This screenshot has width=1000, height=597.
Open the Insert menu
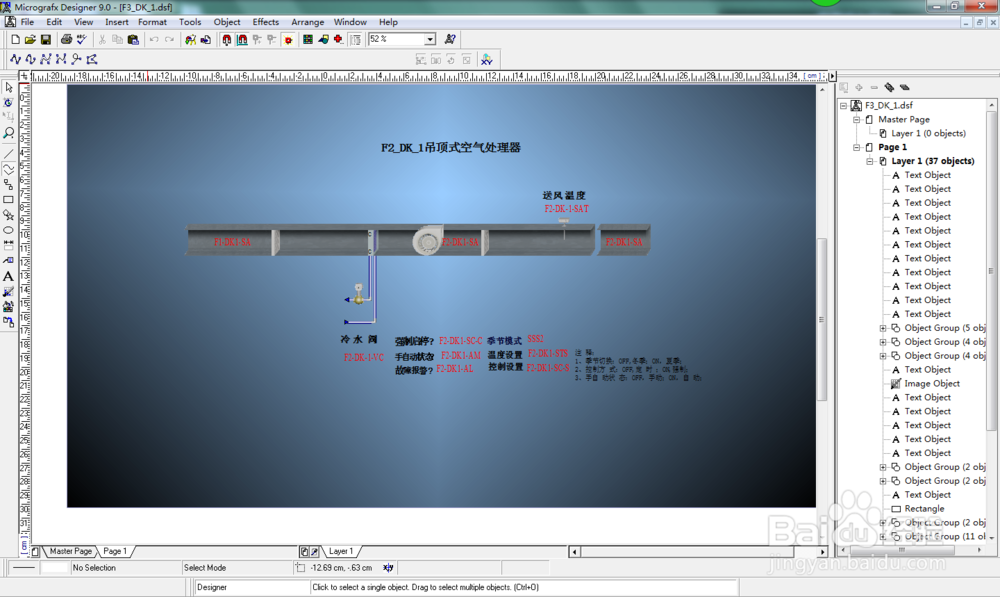(117, 22)
